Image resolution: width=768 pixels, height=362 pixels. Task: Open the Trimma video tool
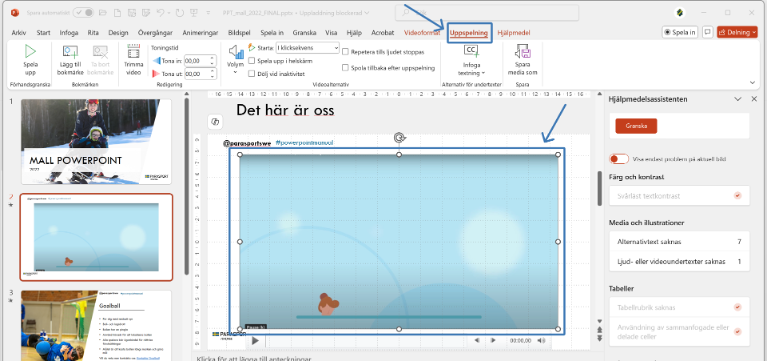pyautogui.click(x=133, y=60)
